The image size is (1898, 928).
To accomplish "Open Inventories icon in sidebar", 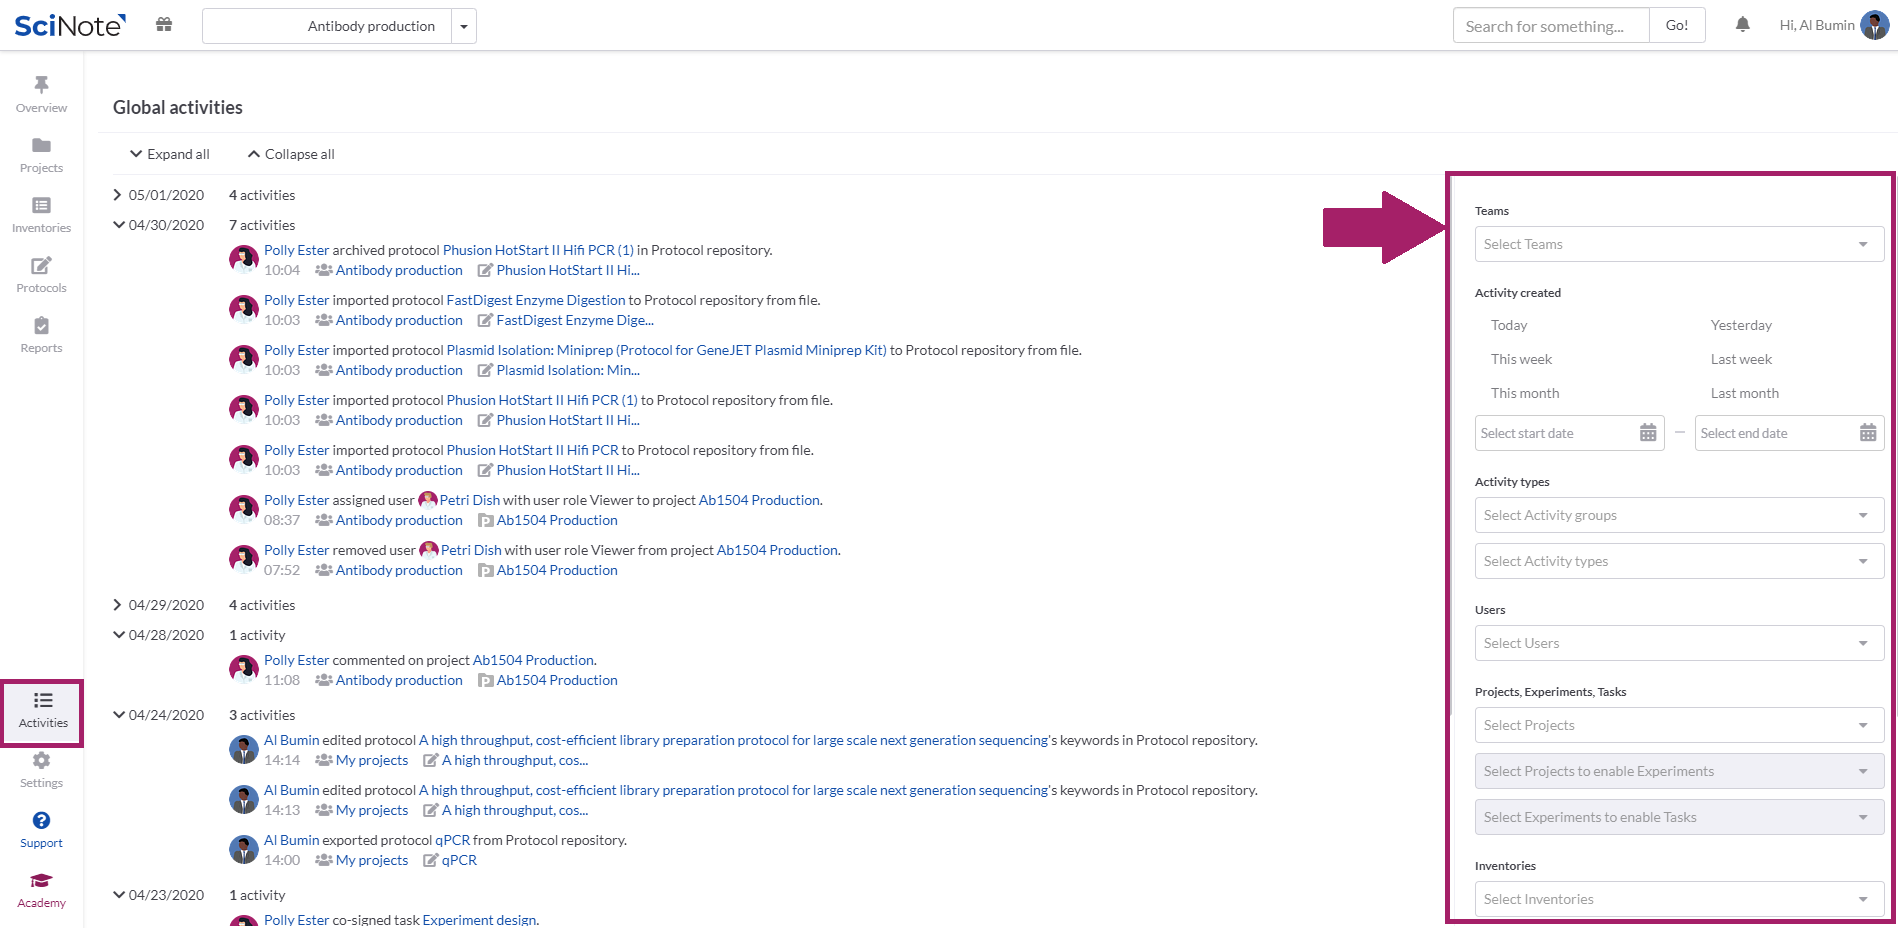I will [41, 205].
